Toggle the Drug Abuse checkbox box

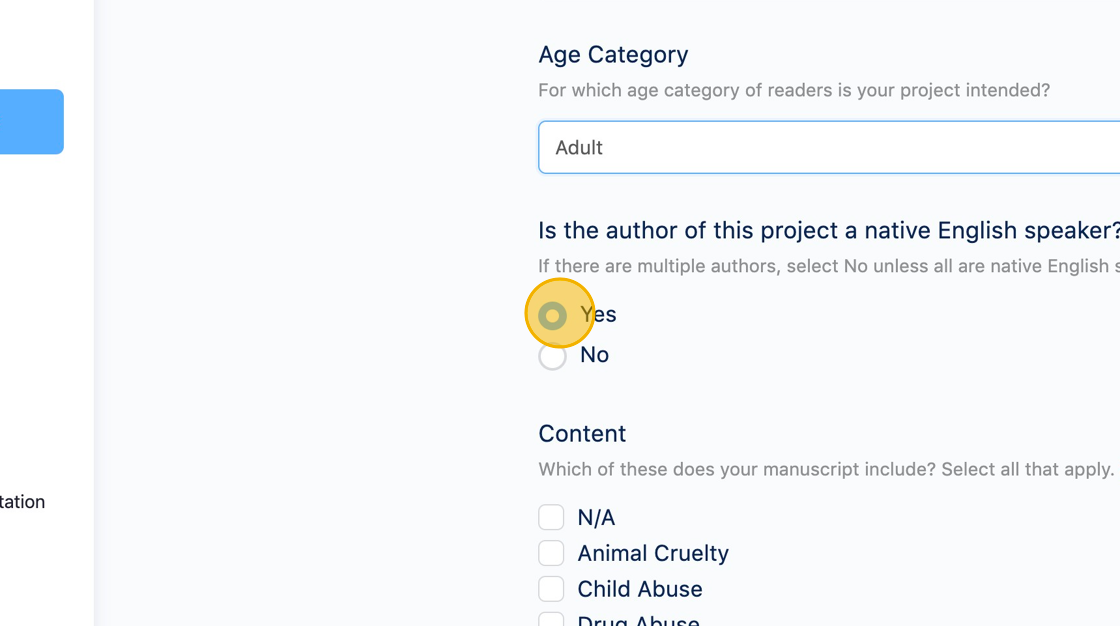point(551,620)
